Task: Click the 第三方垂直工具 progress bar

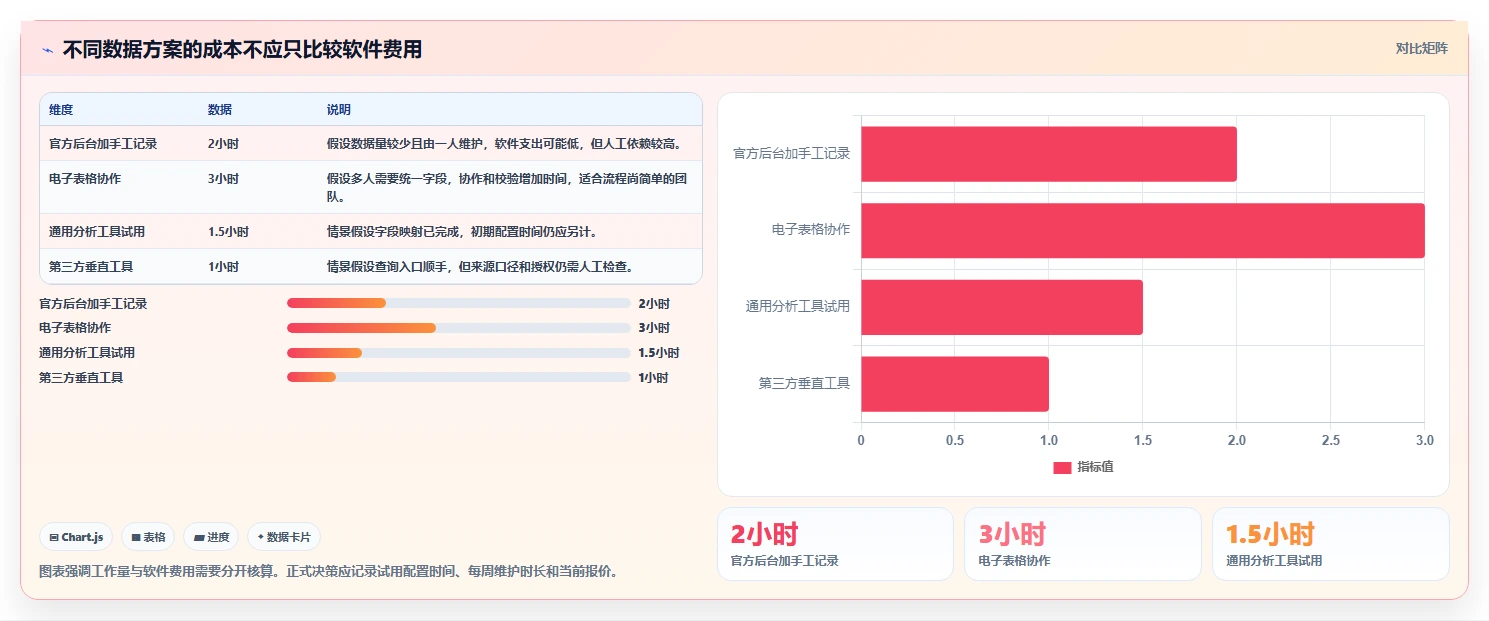Action: (459, 377)
